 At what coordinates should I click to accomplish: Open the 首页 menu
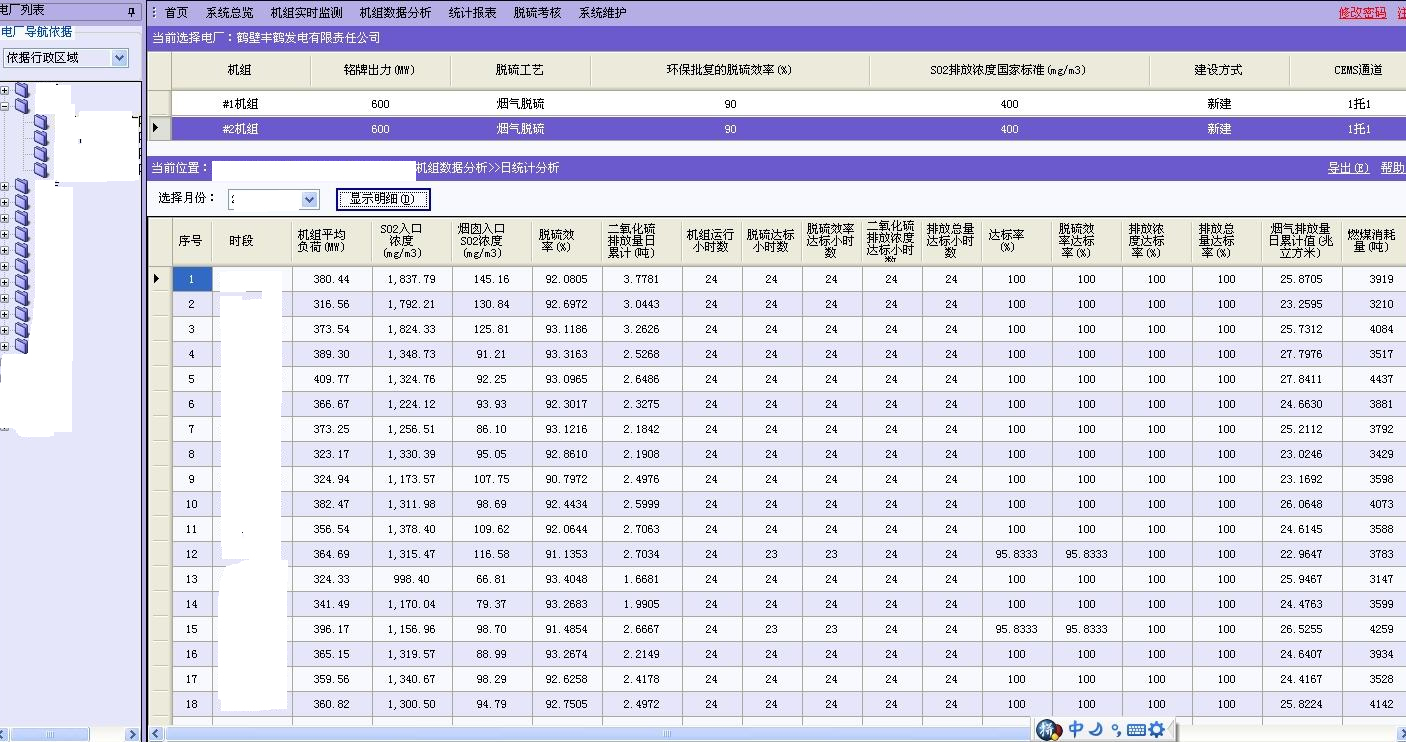(x=176, y=13)
